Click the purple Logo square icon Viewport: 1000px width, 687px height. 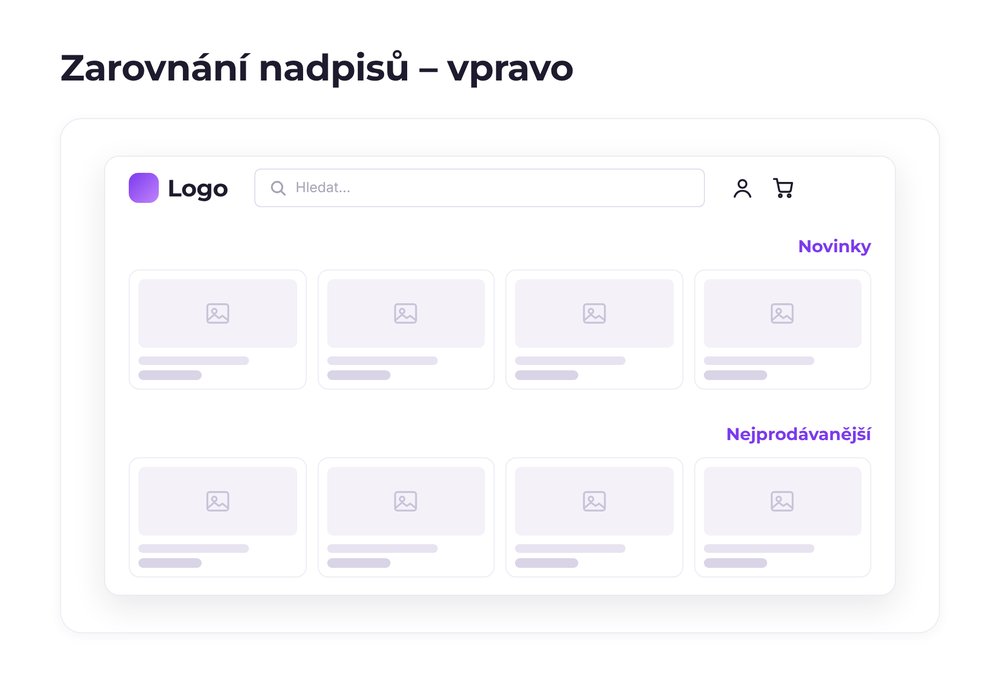(143, 188)
